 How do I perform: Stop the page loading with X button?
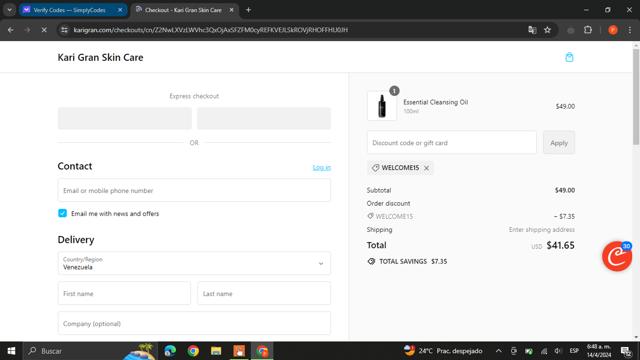[x=44, y=30]
